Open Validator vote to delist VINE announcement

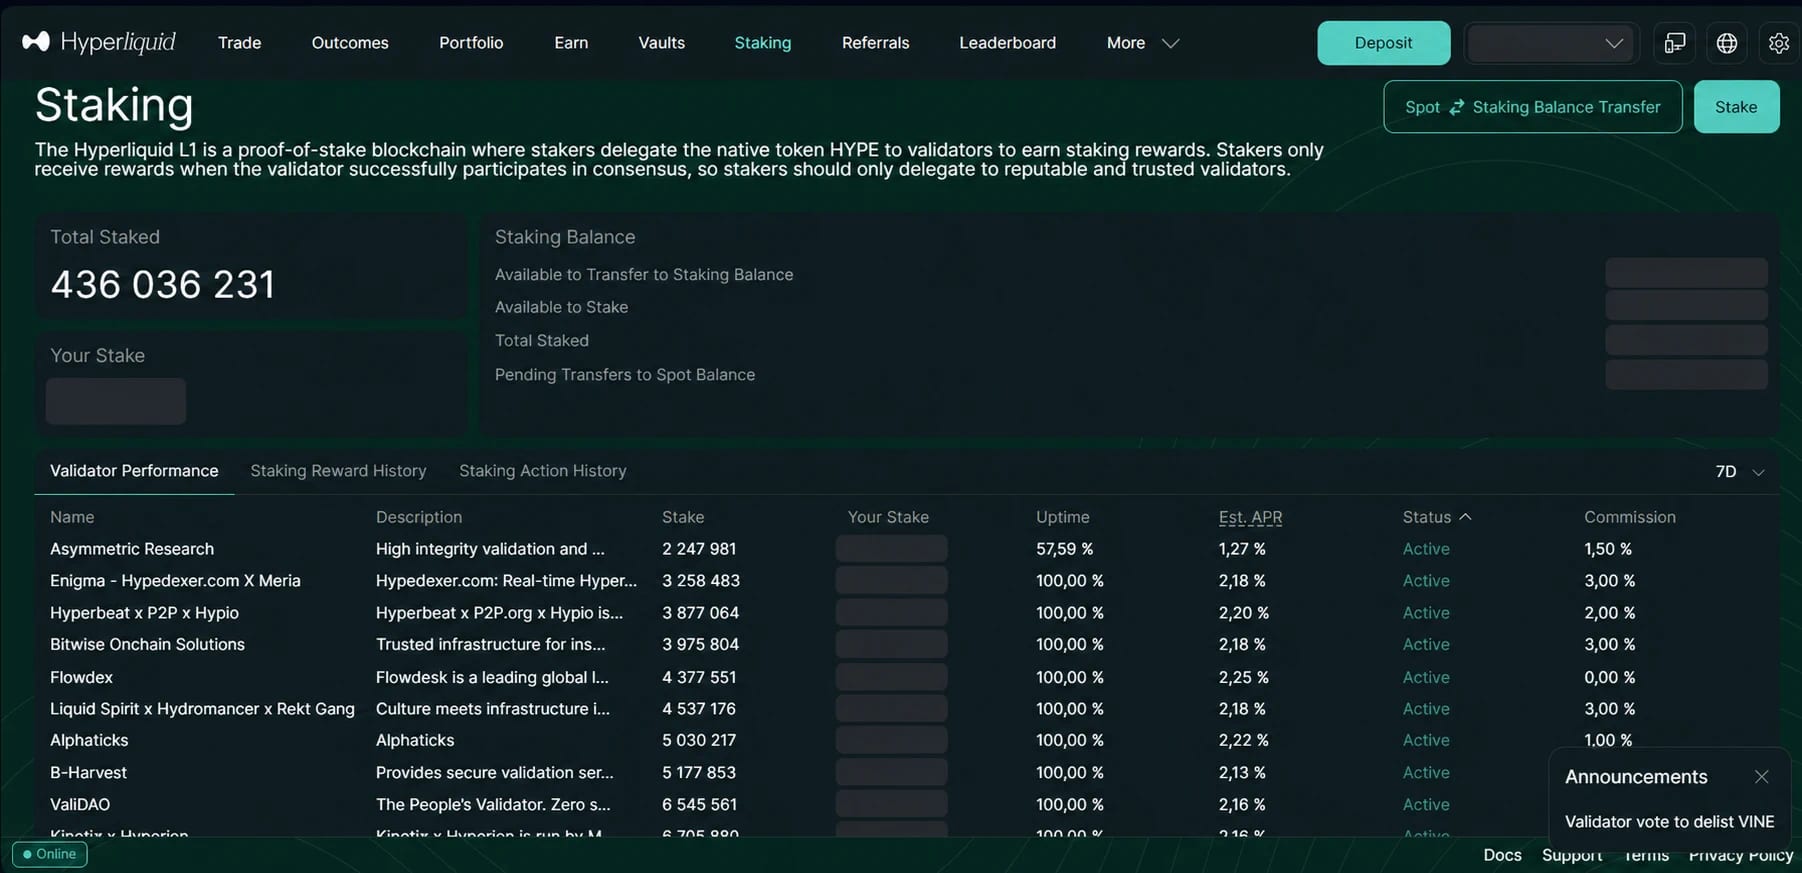pyautogui.click(x=1669, y=822)
